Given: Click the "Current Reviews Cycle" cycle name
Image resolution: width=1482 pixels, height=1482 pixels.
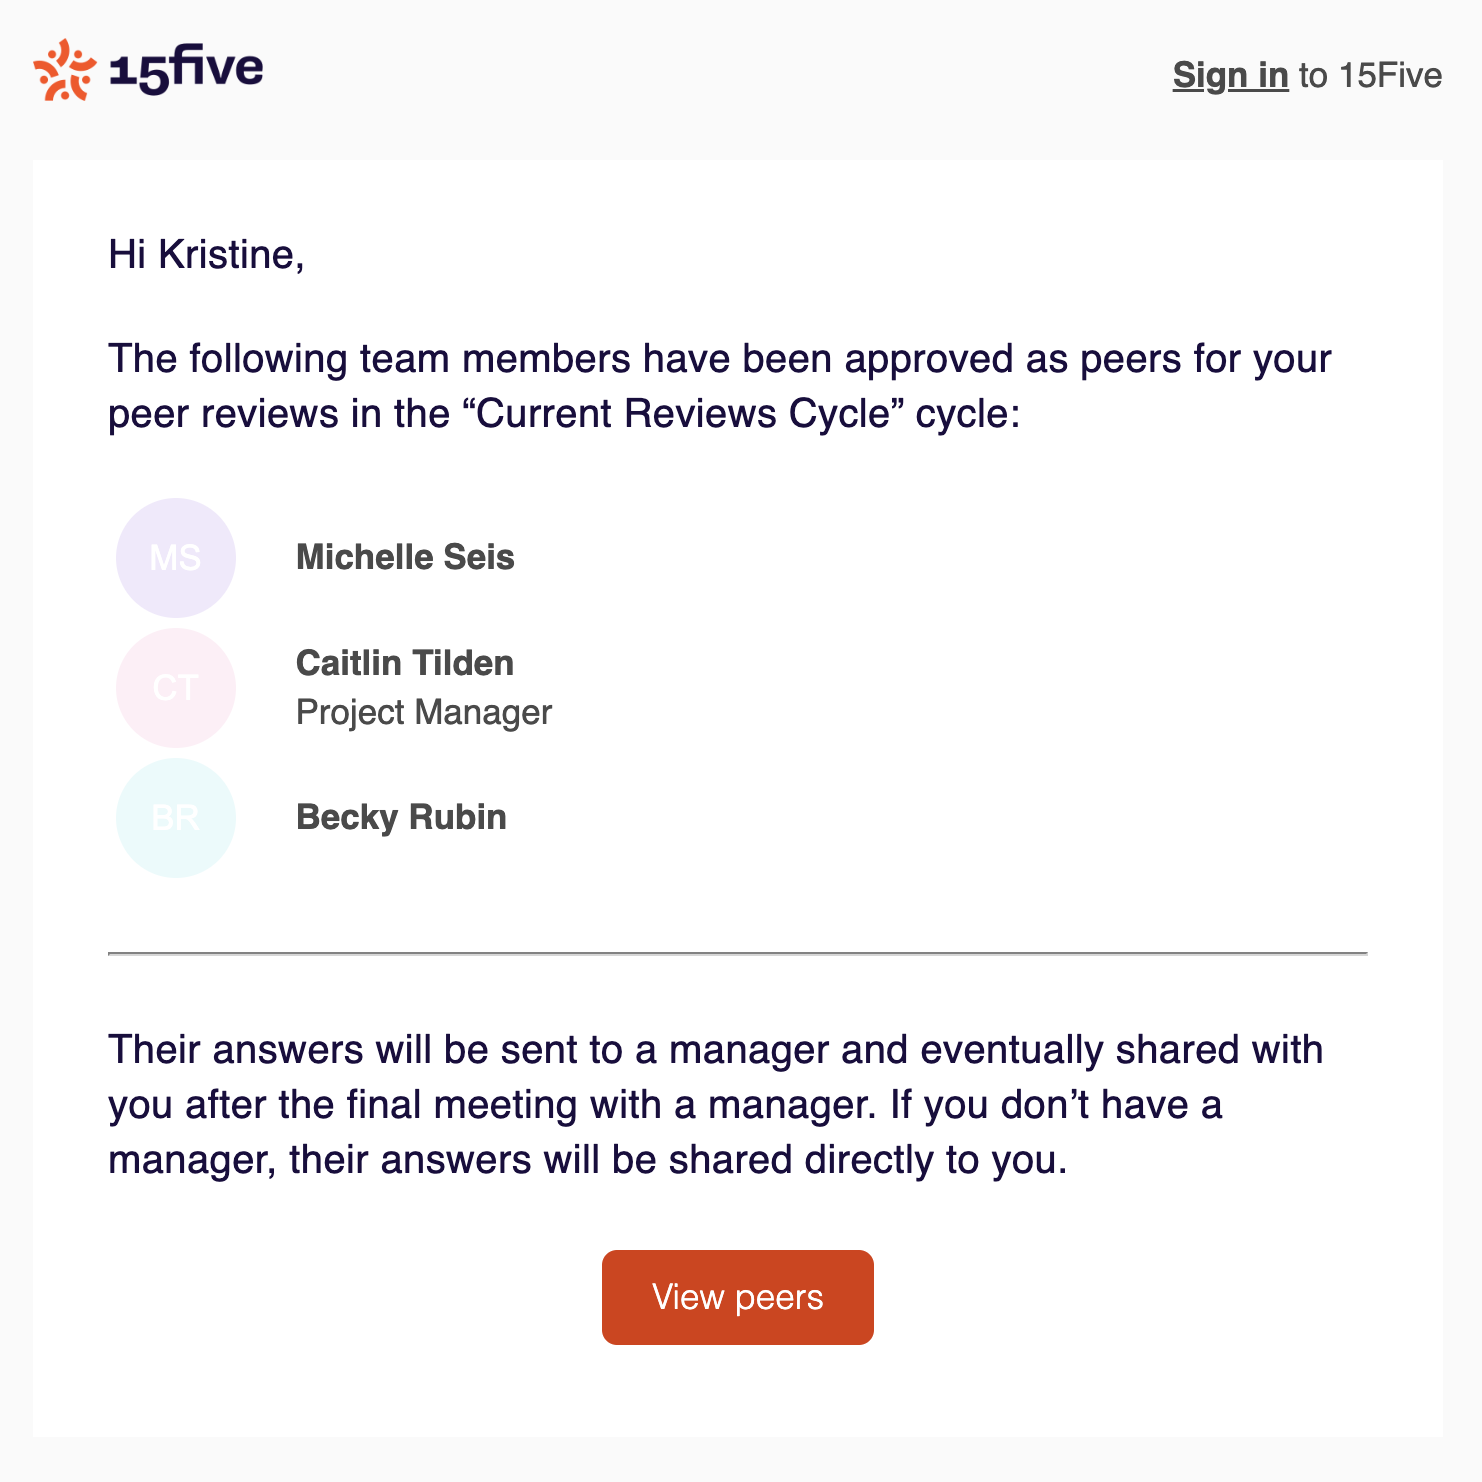Looking at the screenshot, I should point(683,413).
